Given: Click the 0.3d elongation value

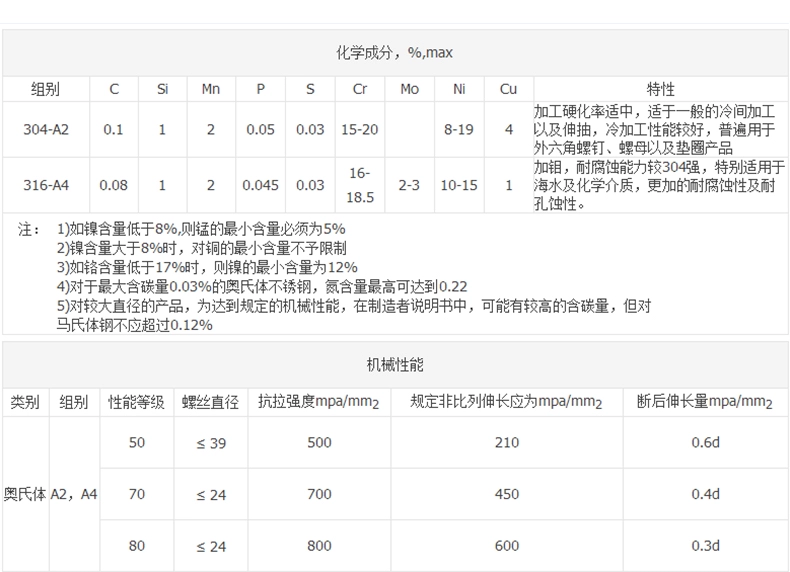Looking at the screenshot, I should [x=705, y=546].
